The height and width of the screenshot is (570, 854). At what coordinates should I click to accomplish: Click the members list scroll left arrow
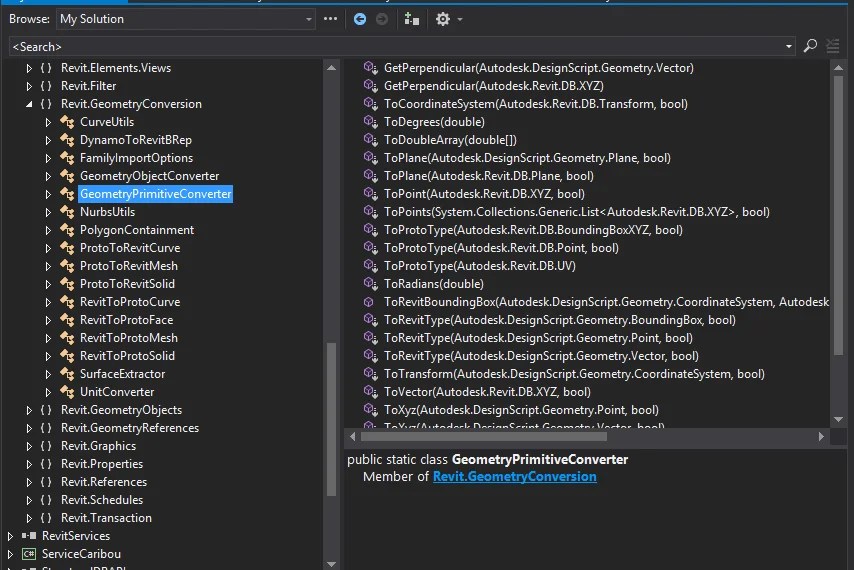352,437
